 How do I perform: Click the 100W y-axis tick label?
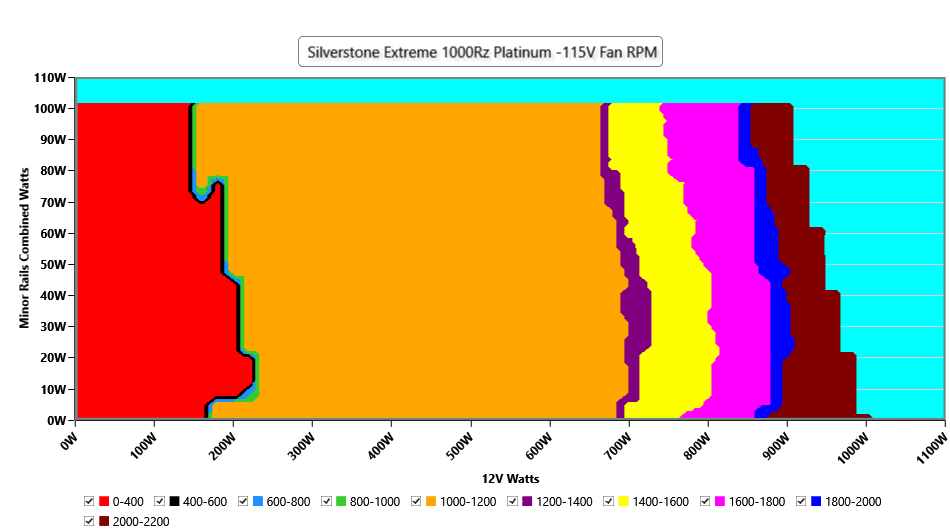point(50,108)
